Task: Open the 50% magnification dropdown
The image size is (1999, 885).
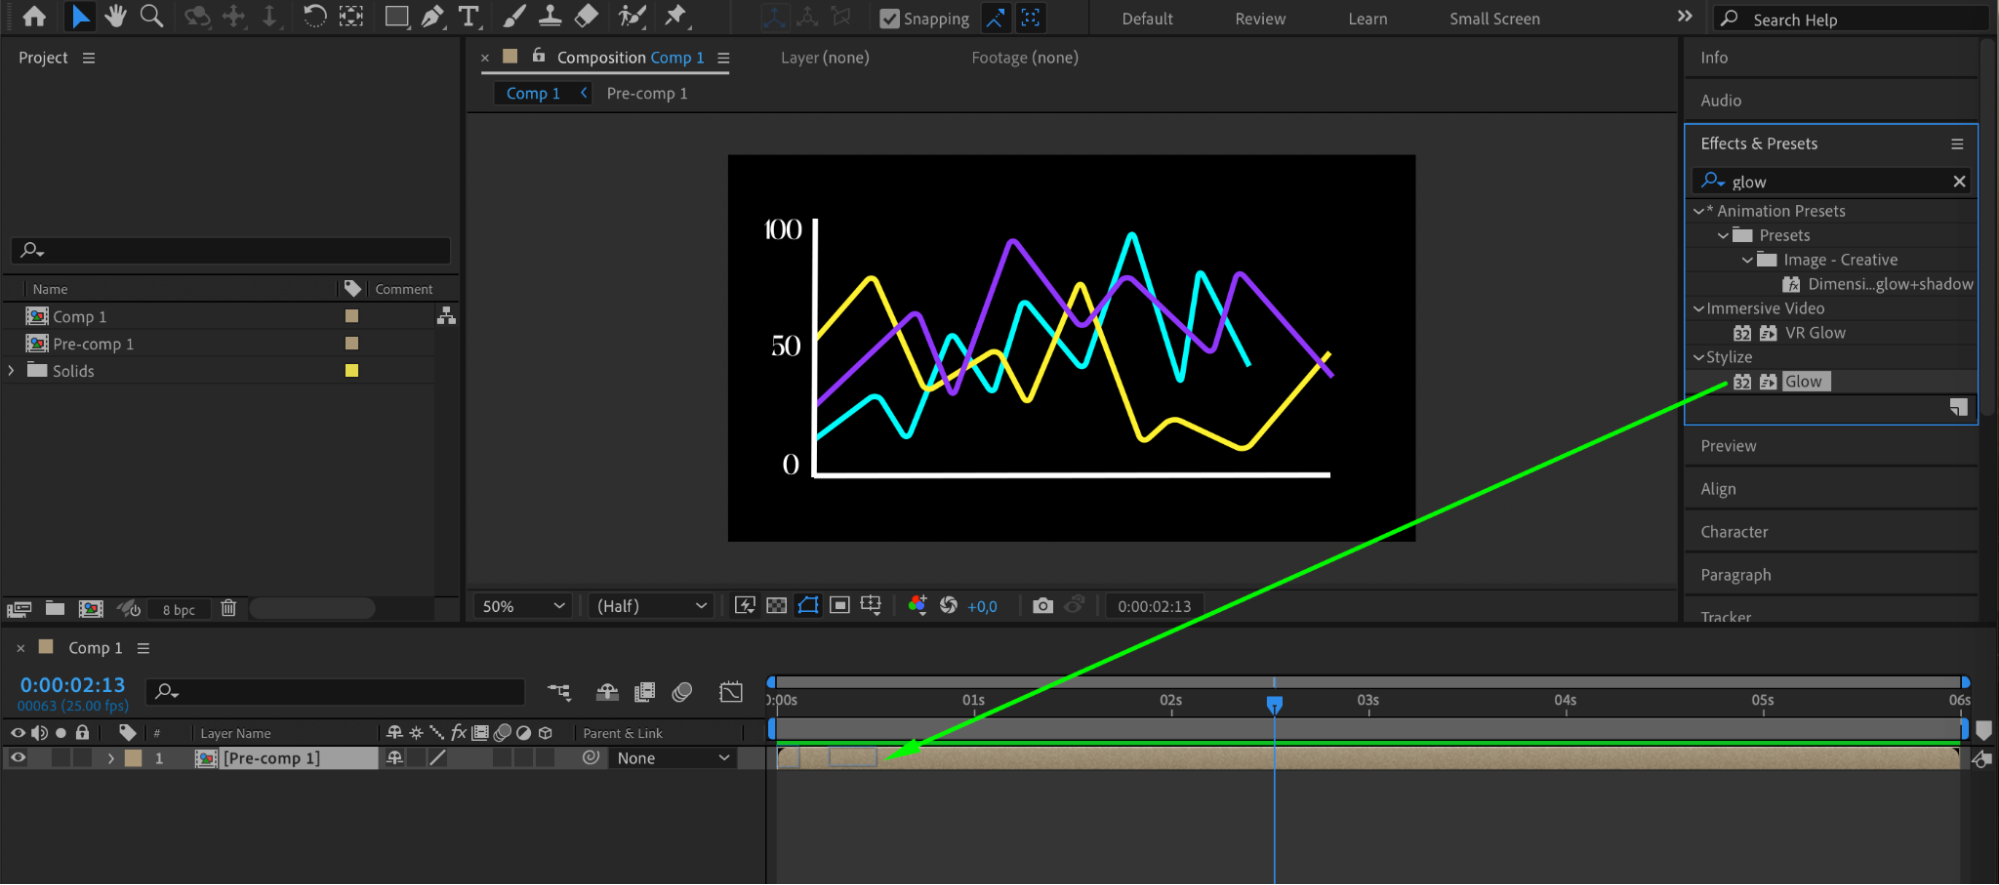Action: (x=523, y=606)
